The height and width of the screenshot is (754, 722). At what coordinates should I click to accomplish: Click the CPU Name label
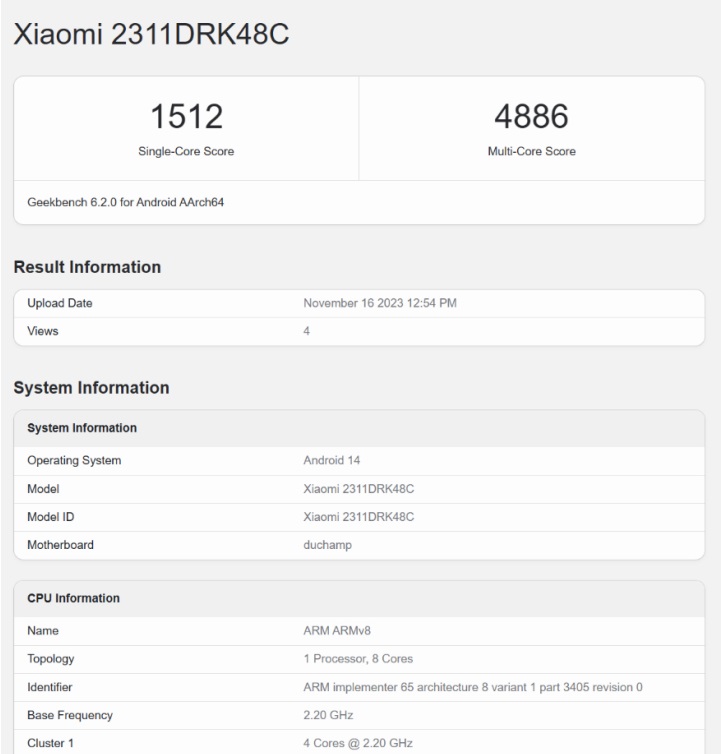click(x=43, y=631)
